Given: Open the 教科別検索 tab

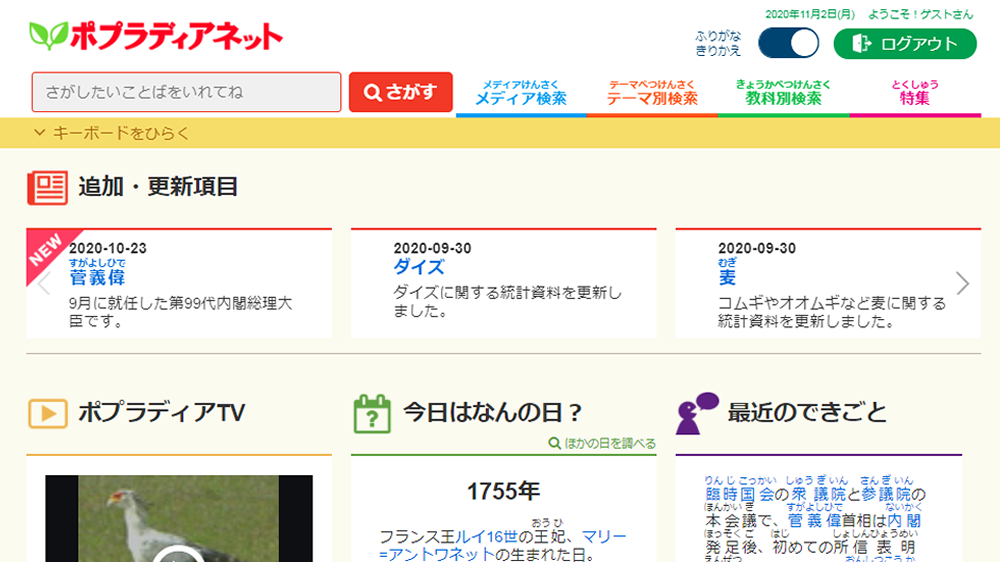Looking at the screenshot, I should (x=783, y=94).
